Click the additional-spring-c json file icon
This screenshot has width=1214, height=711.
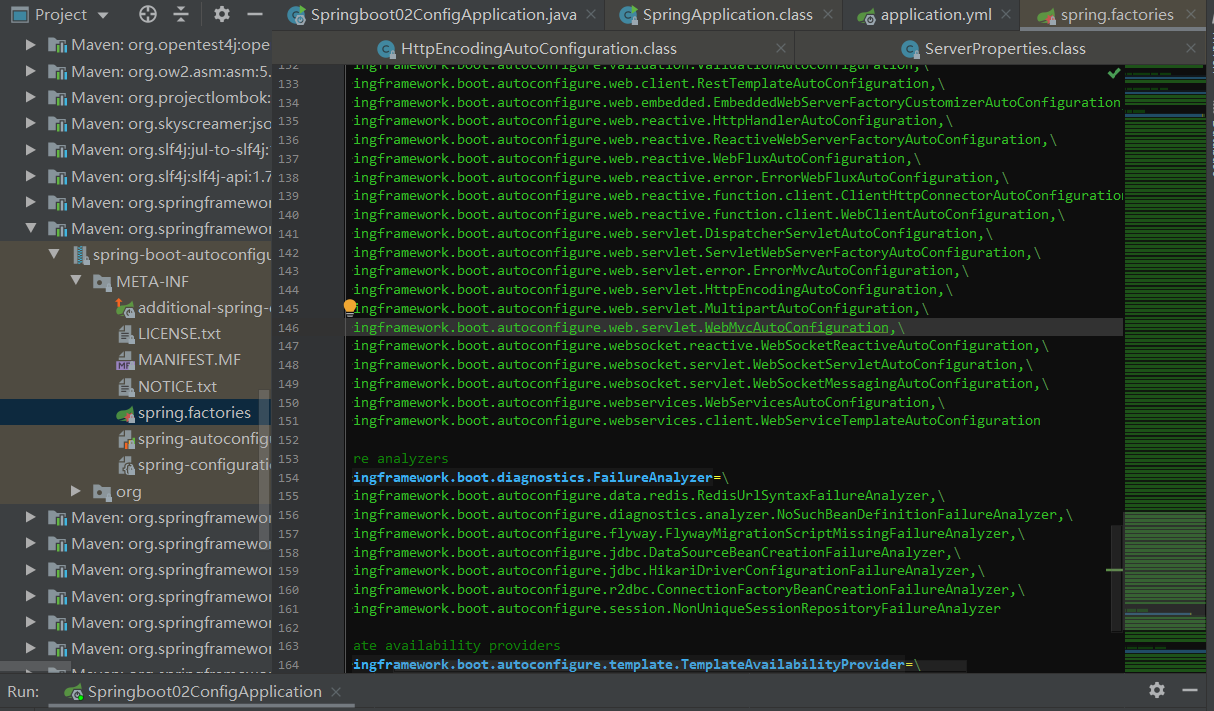point(126,308)
